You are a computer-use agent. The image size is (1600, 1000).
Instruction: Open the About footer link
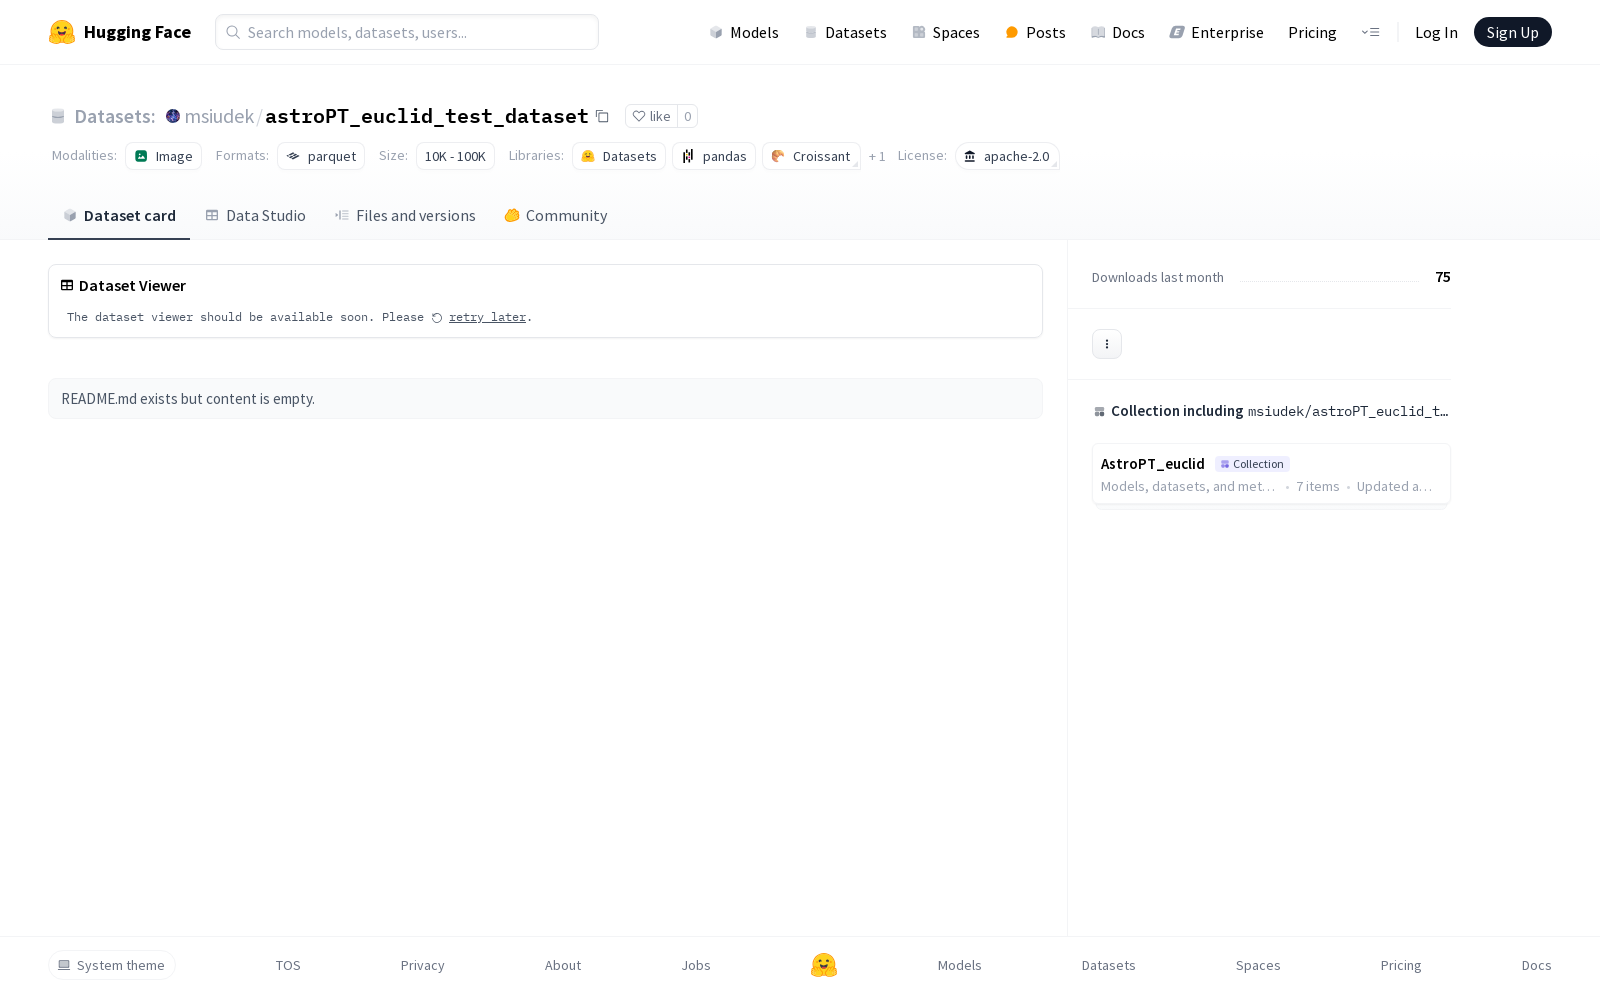562,965
